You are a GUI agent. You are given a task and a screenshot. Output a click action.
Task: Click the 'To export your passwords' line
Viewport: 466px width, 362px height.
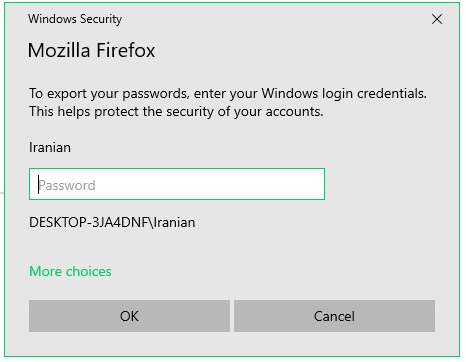pyautogui.click(x=228, y=93)
